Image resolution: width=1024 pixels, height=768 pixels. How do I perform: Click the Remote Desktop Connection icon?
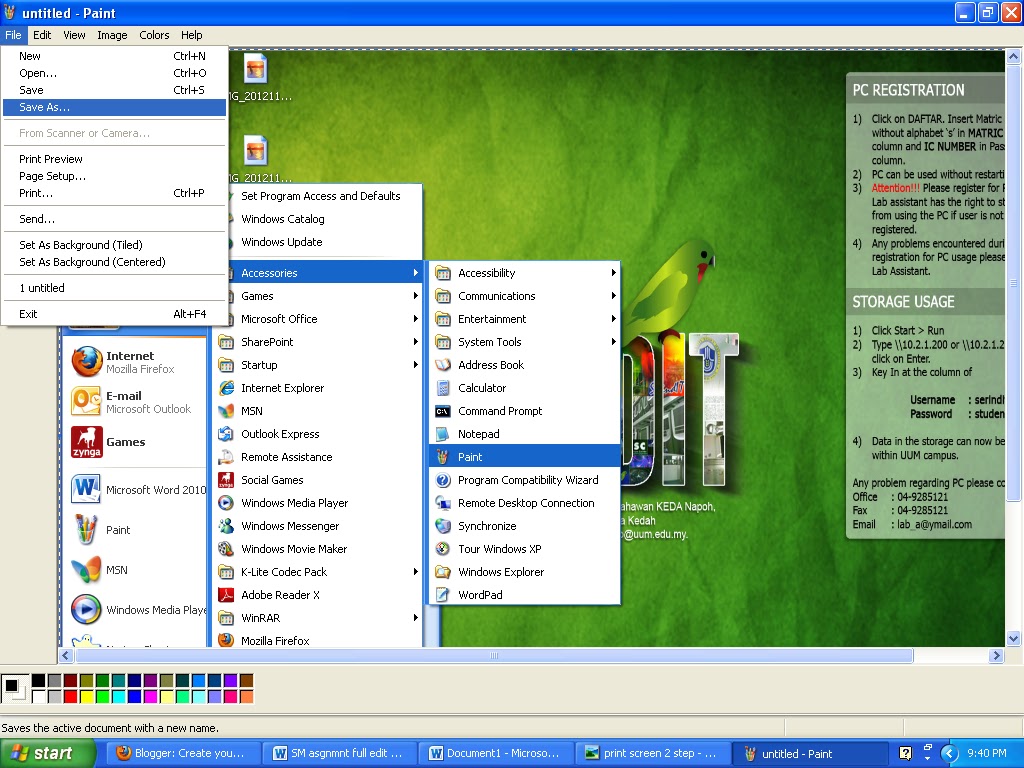443,503
